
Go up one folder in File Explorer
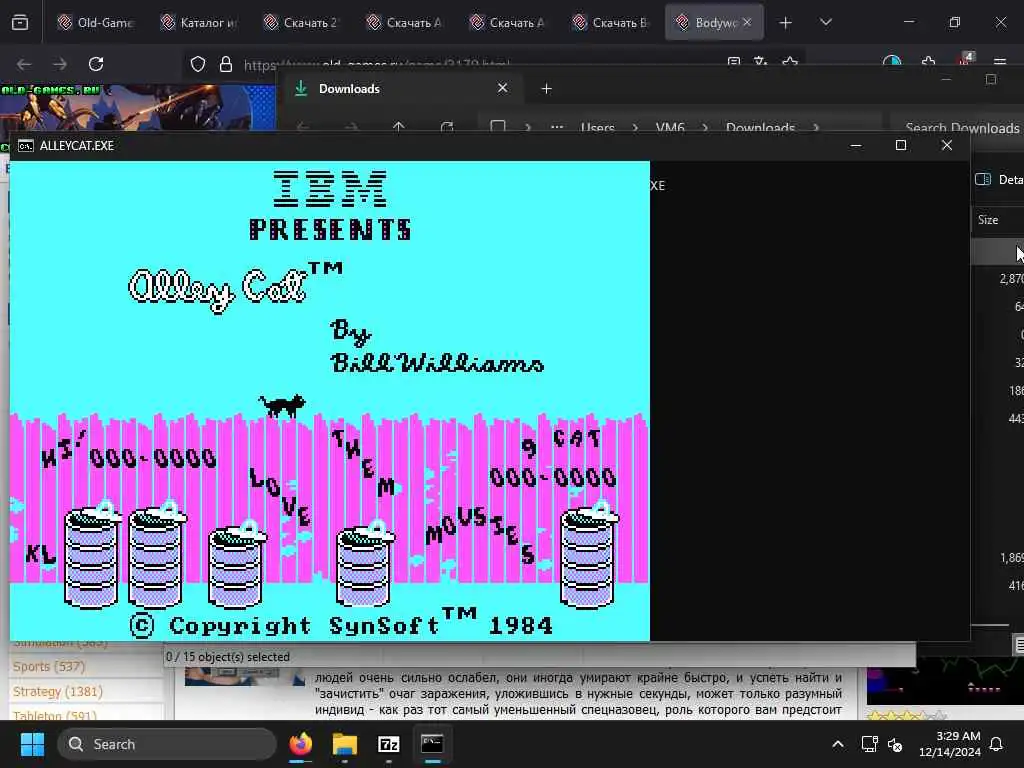click(x=399, y=127)
